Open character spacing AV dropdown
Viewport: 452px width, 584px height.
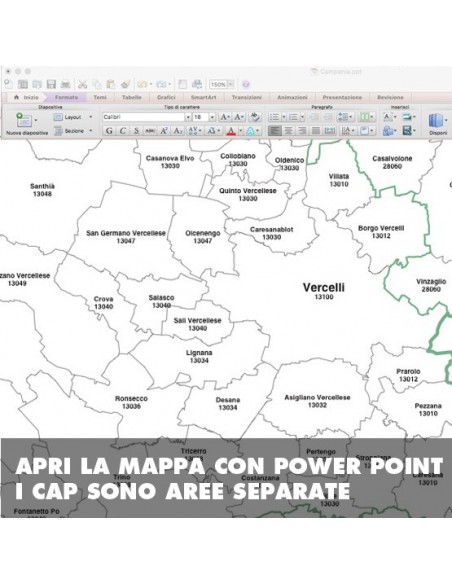click(195, 131)
